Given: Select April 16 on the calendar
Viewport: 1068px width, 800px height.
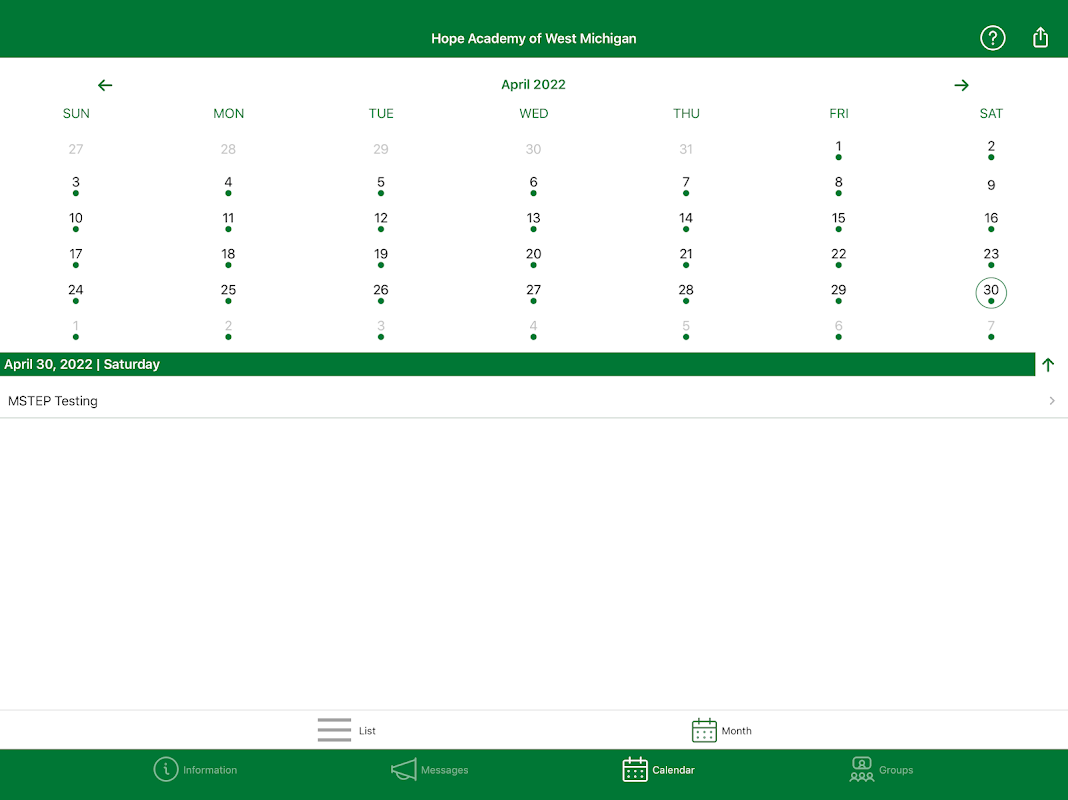Looking at the screenshot, I should tap(991, 221).
